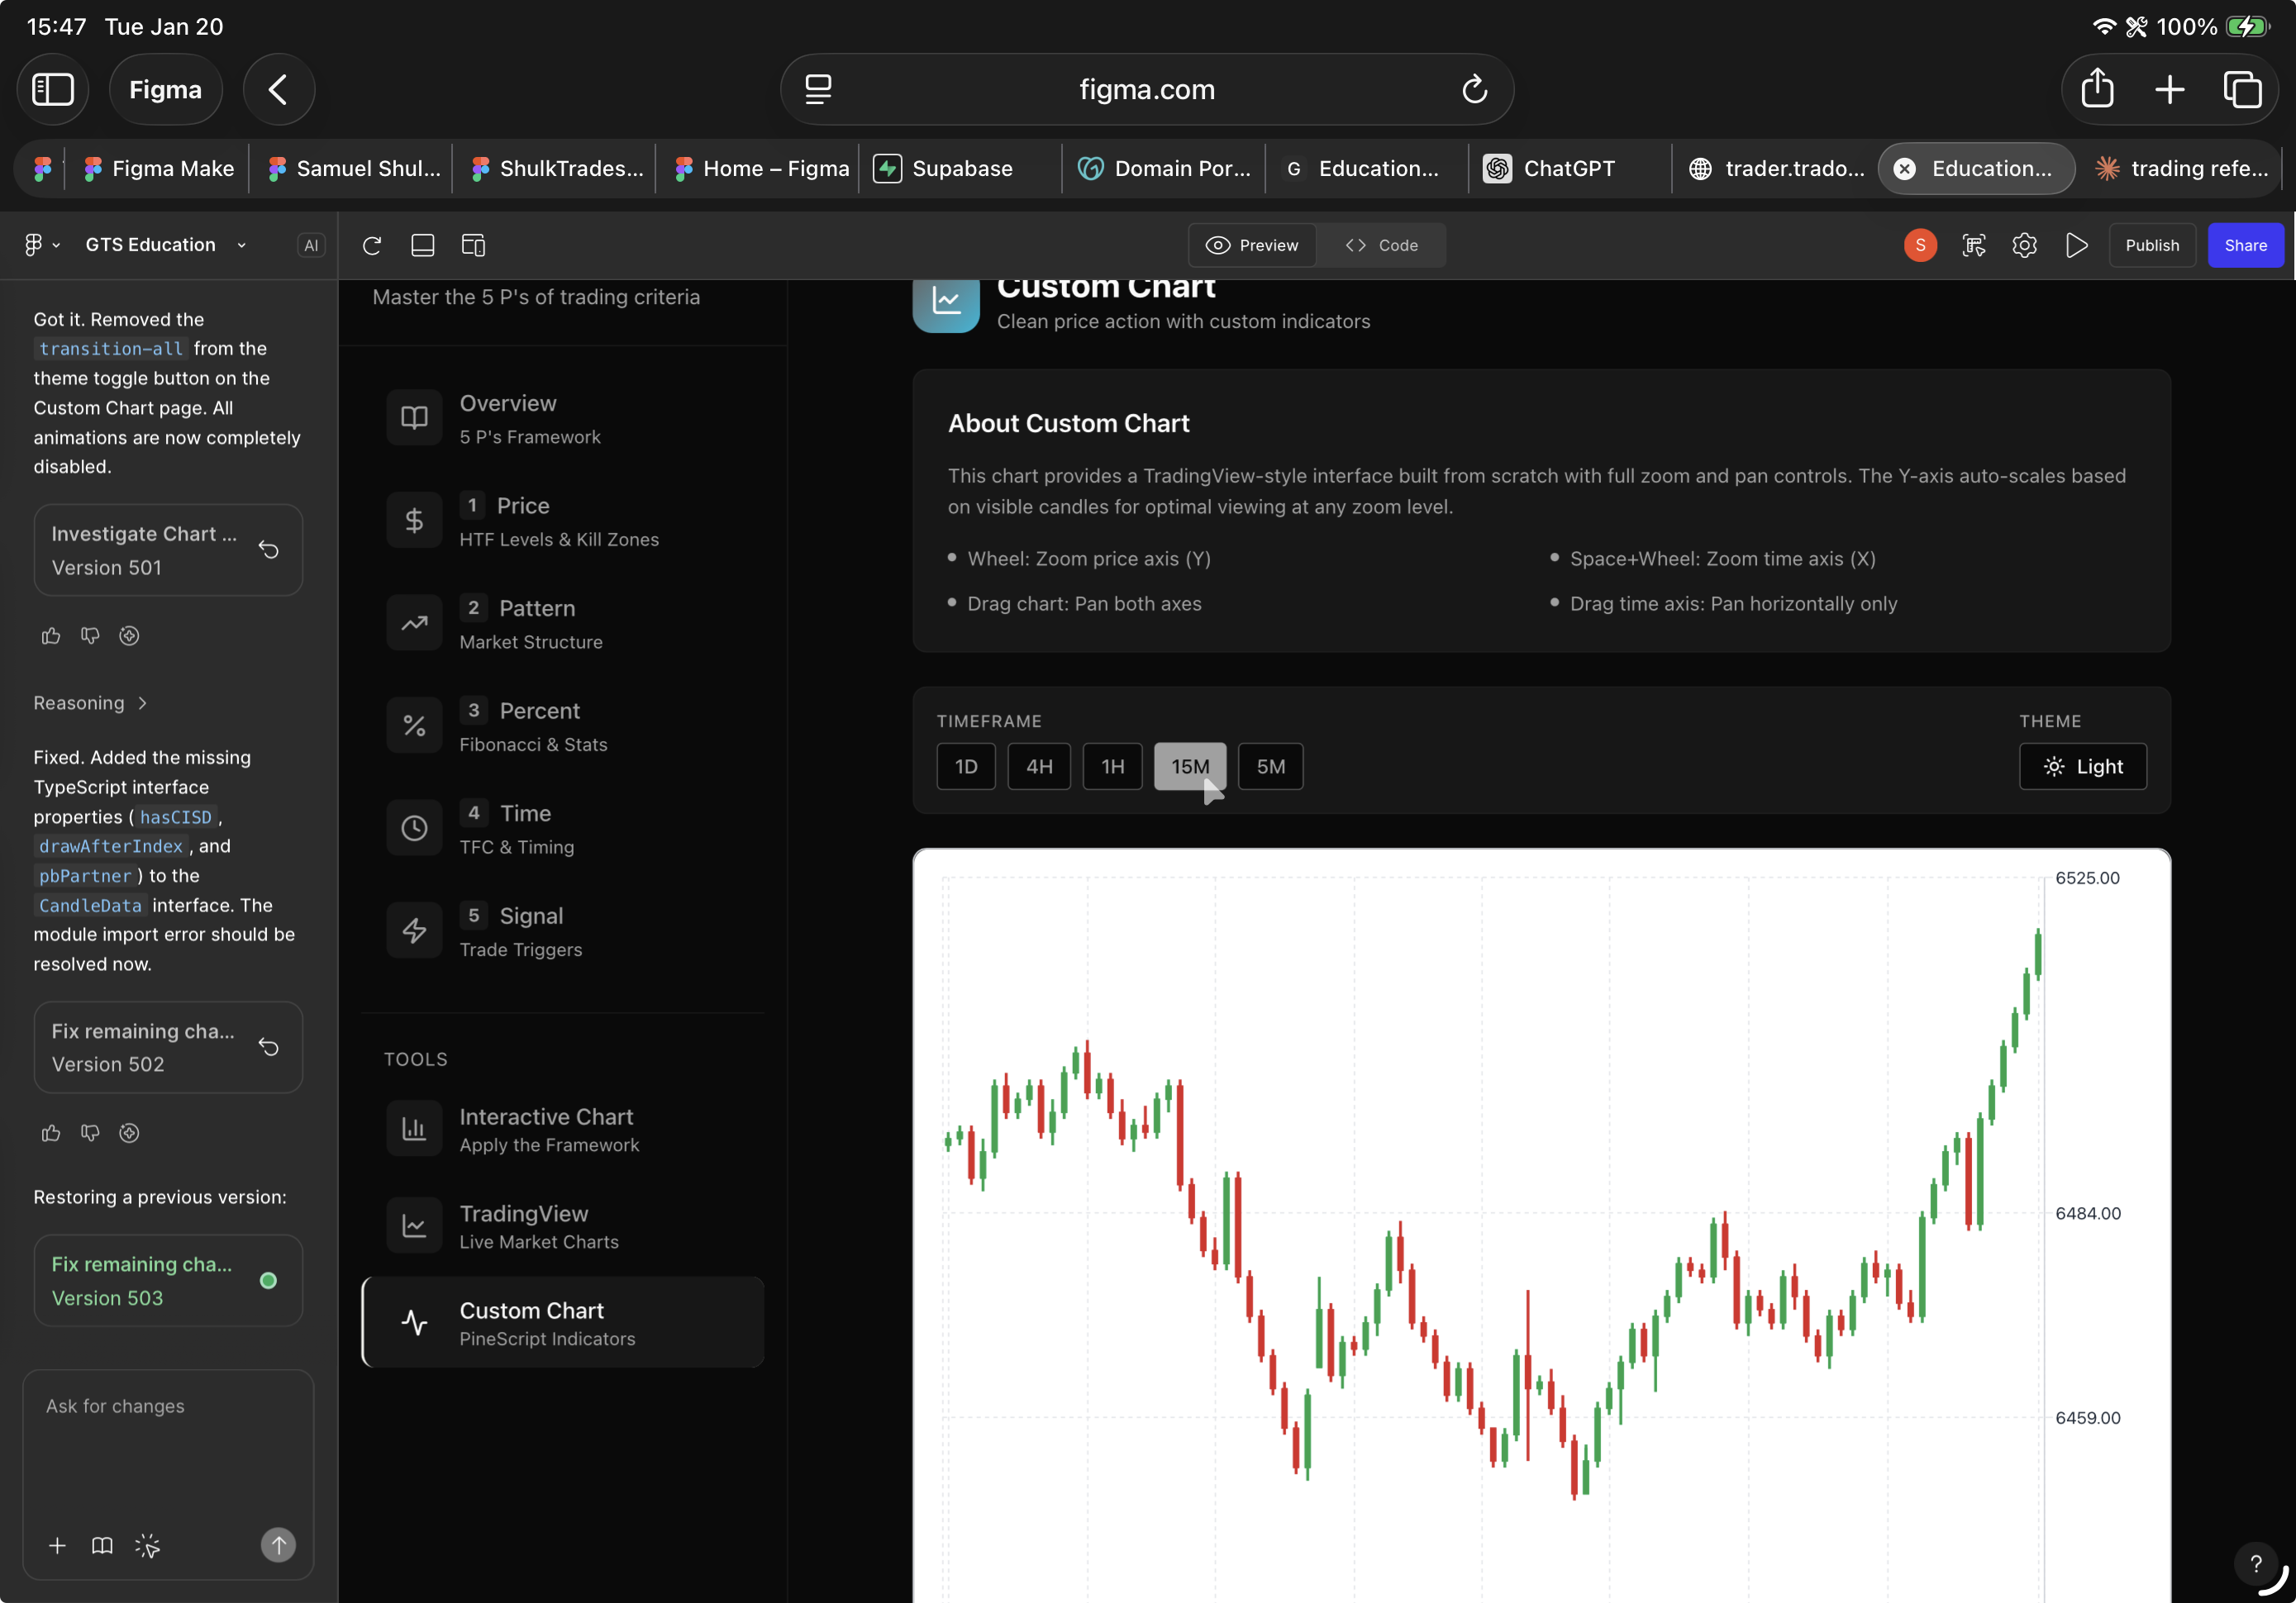
Task: Click the Publish button
Action: coord(2151,245)
